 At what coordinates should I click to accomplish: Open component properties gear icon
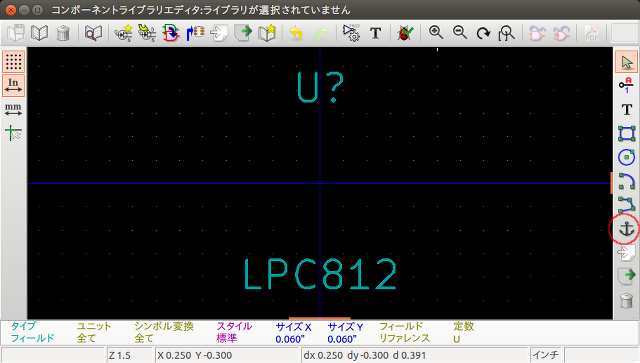point(351,33)
